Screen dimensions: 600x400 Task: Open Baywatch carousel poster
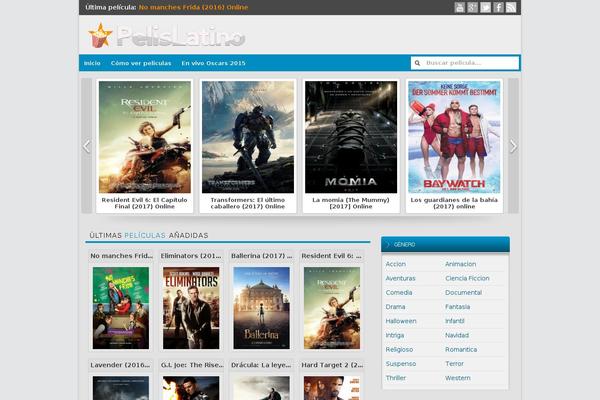click(x=454, y=137)
